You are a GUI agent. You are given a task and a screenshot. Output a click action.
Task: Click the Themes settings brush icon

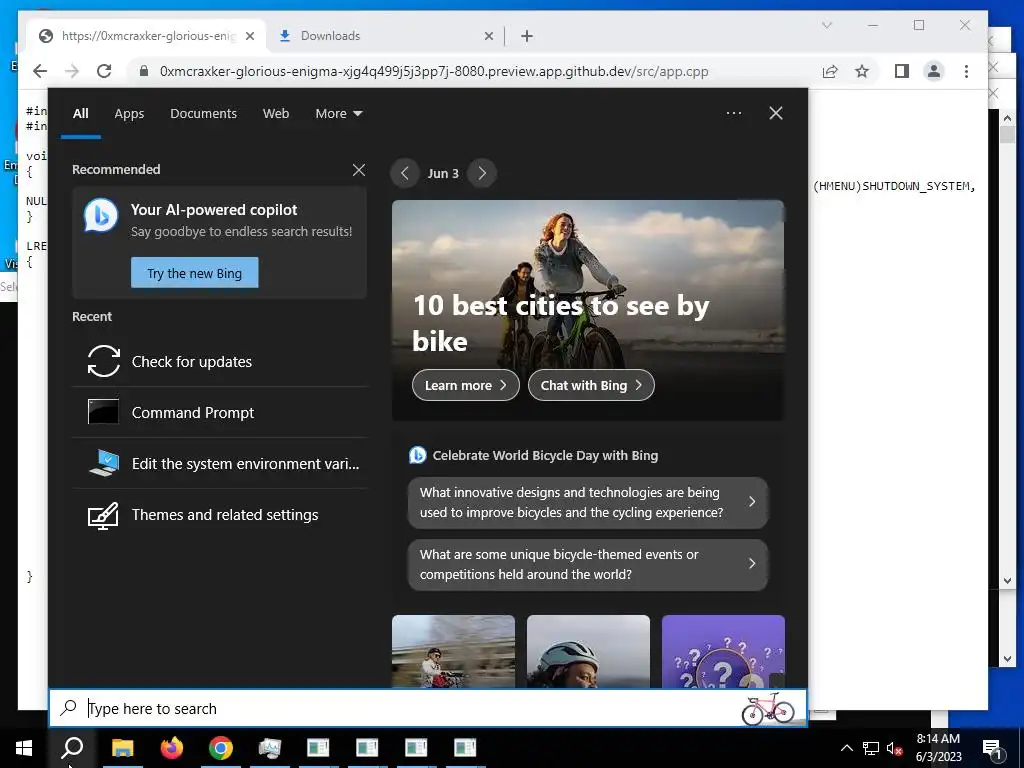point(103,515)
